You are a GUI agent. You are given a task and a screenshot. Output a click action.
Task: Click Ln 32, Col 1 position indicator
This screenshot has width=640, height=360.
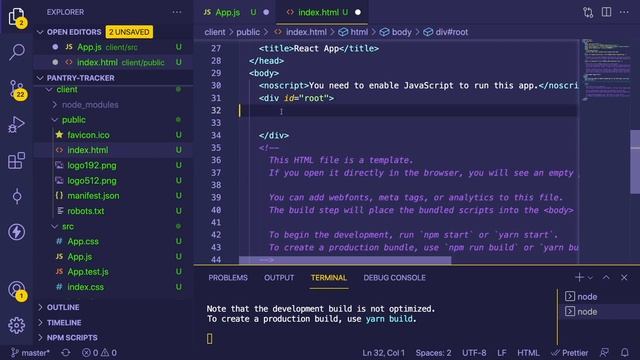click(384, 353)
